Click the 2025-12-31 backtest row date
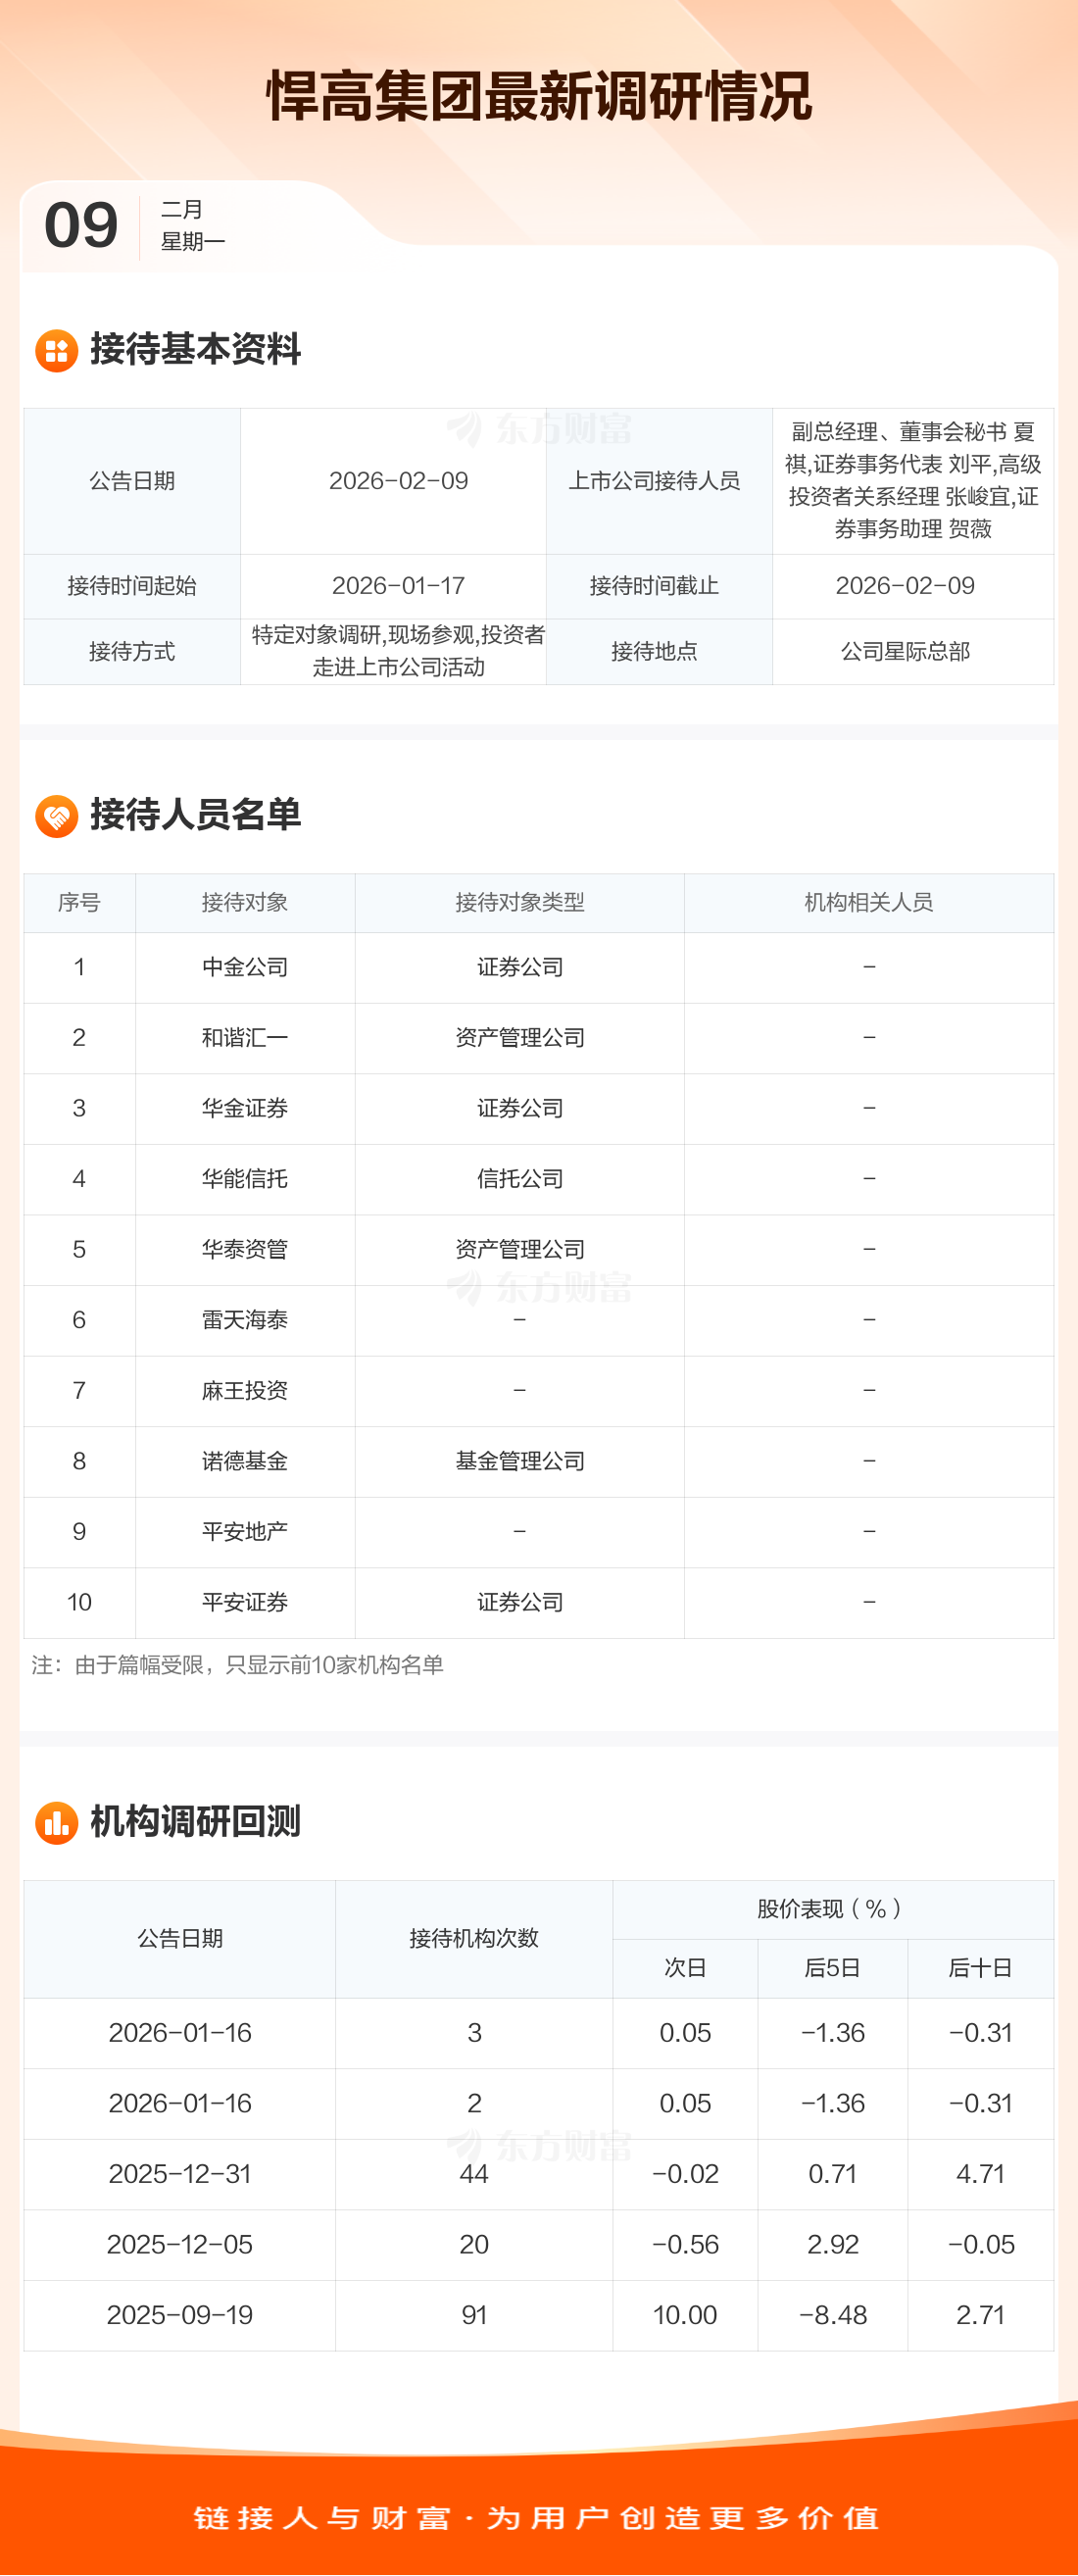The image size is (1078, 2576). [180, 2174]
